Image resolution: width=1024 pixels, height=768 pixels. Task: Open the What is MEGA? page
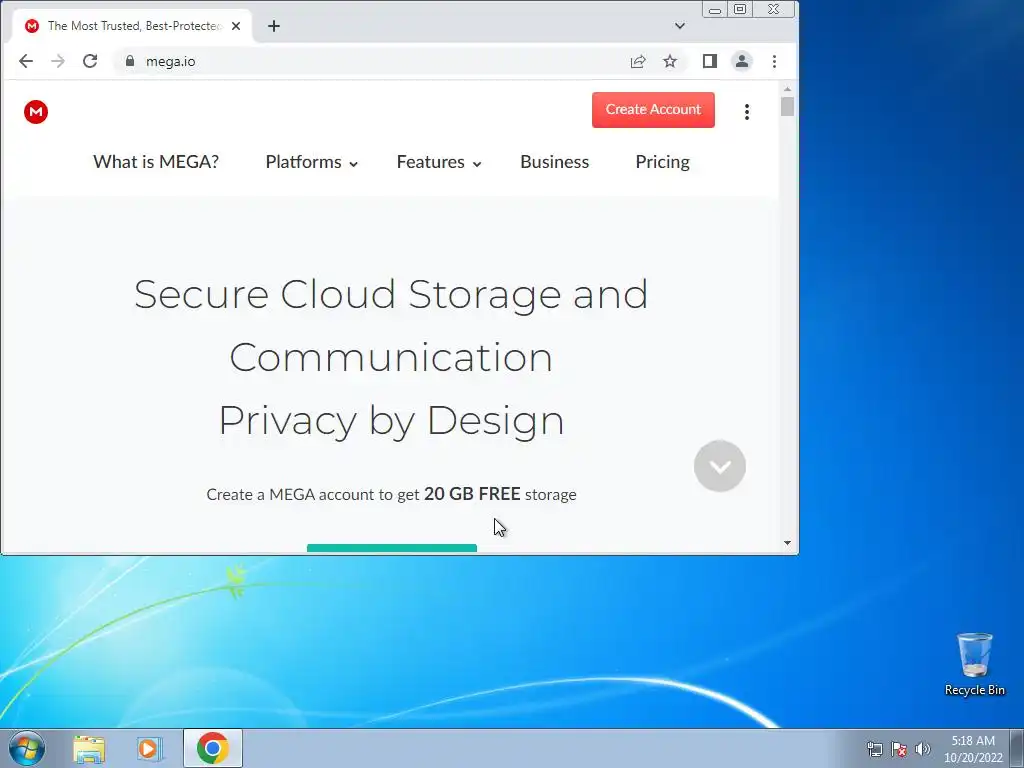point(156,162)
